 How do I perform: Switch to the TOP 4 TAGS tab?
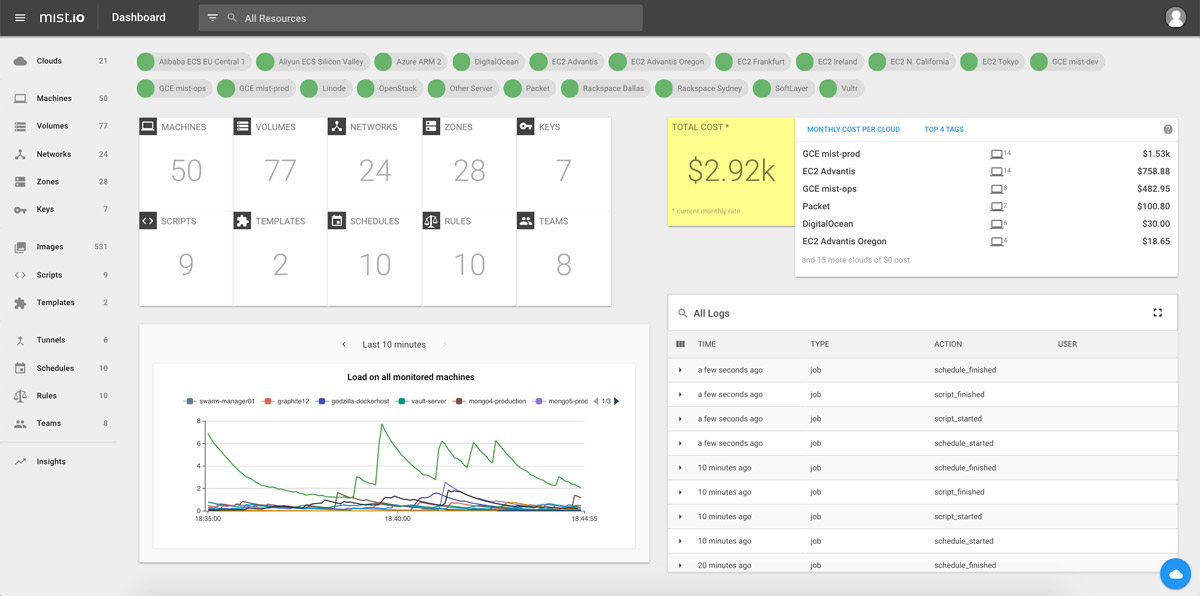coord(943,129)
